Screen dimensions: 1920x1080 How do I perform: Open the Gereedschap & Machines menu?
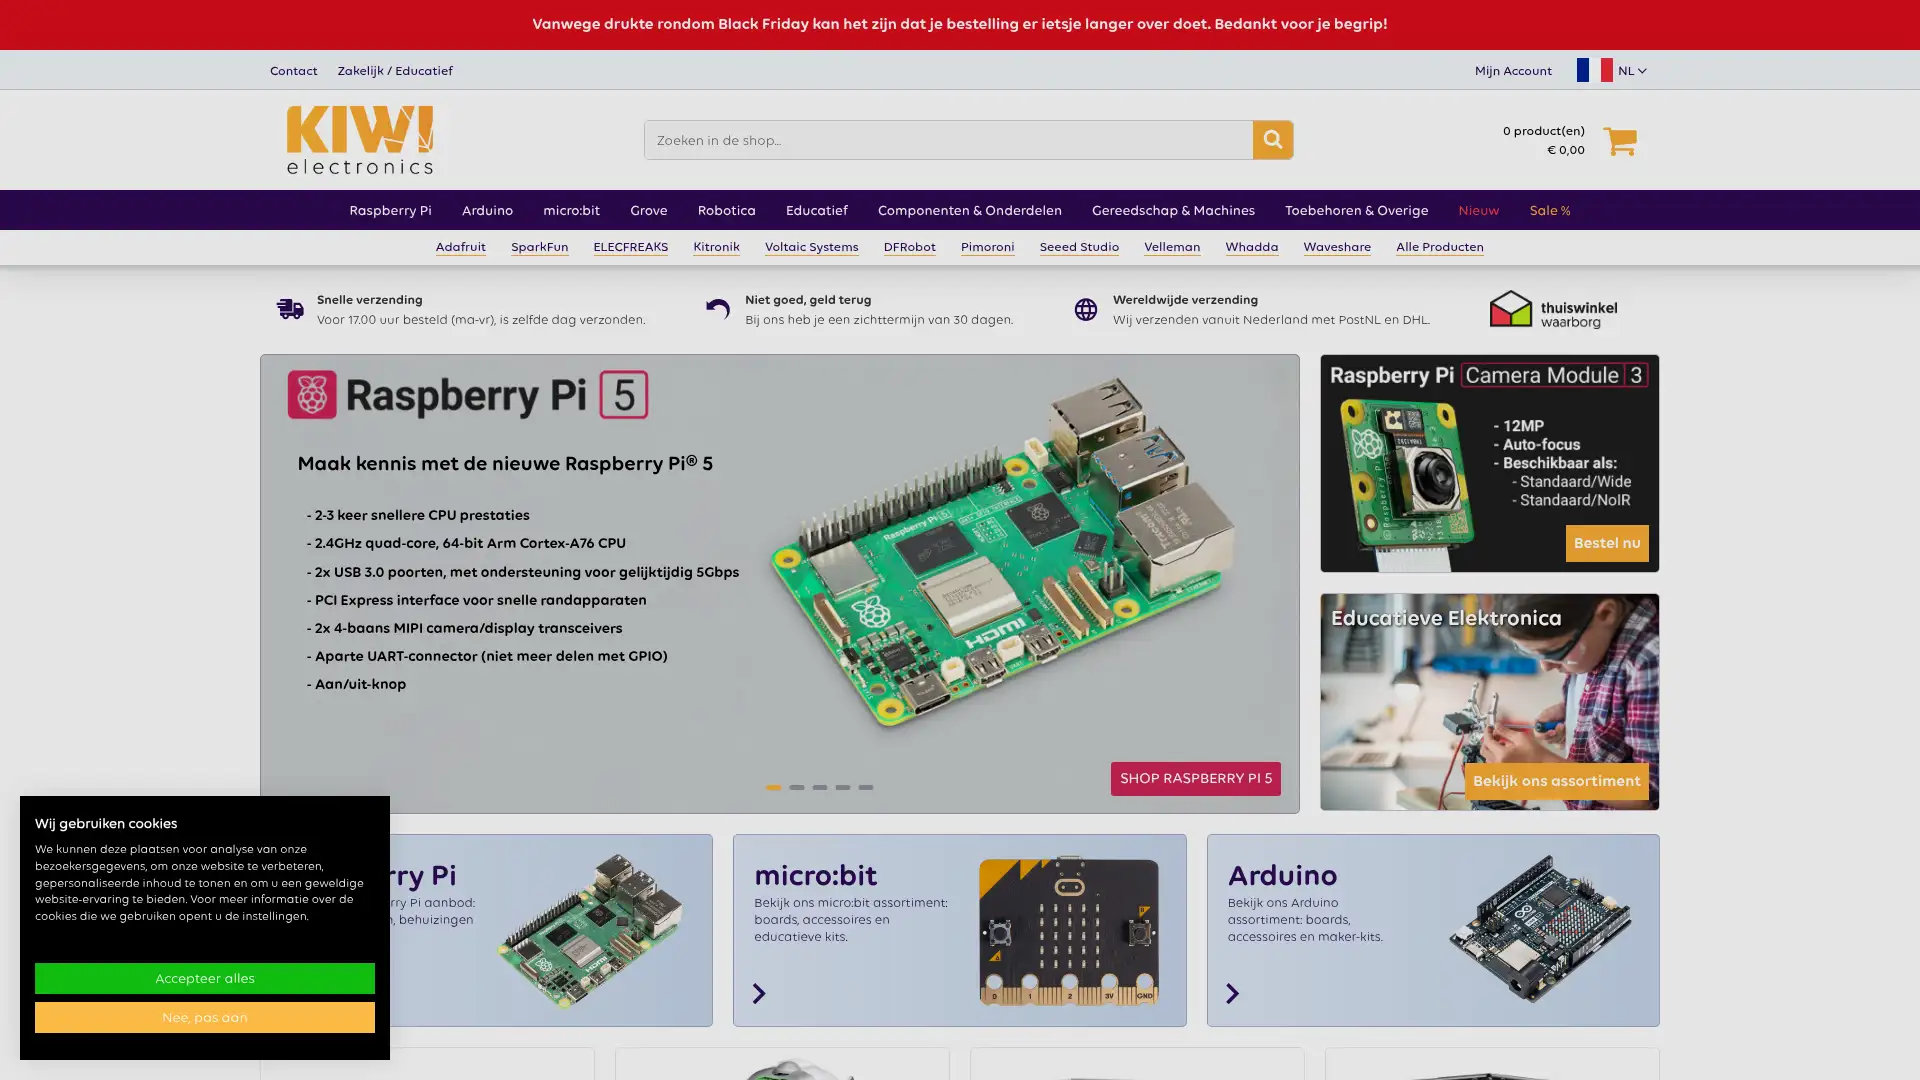click(x=1172, y=210)
